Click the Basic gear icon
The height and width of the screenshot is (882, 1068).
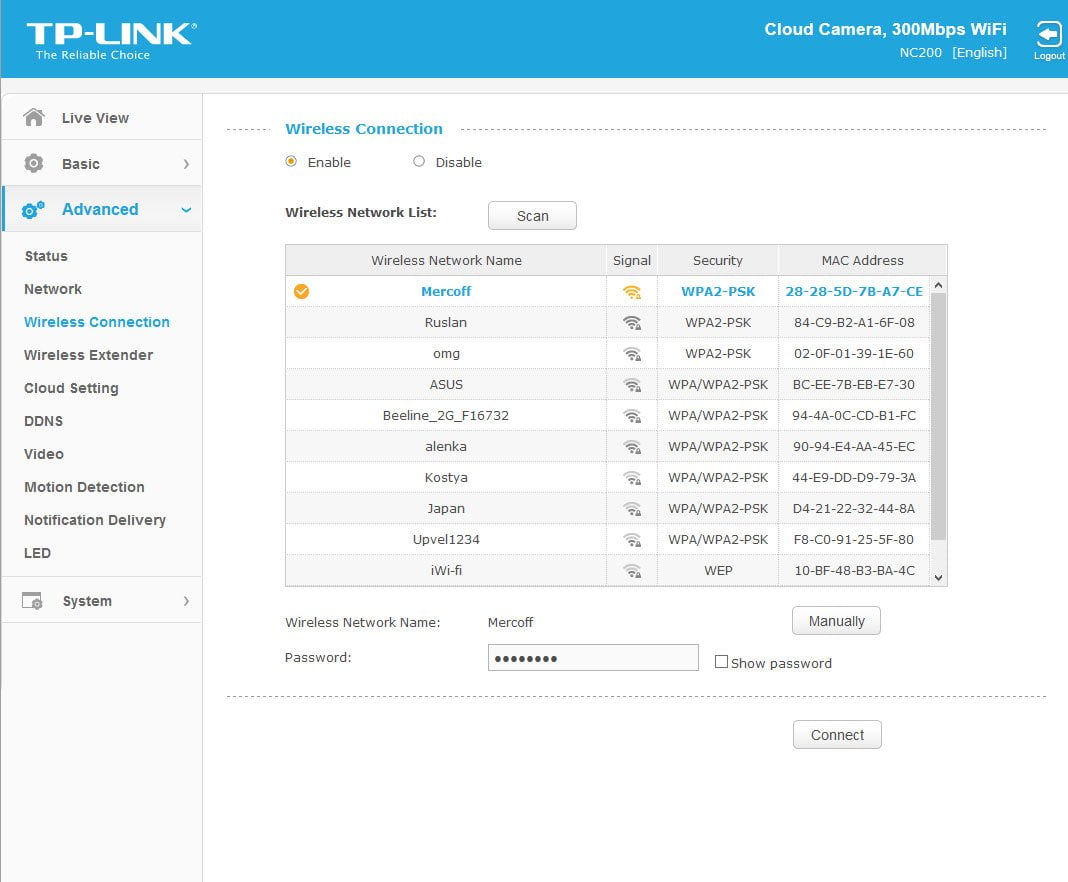click(x=33, y=163)
